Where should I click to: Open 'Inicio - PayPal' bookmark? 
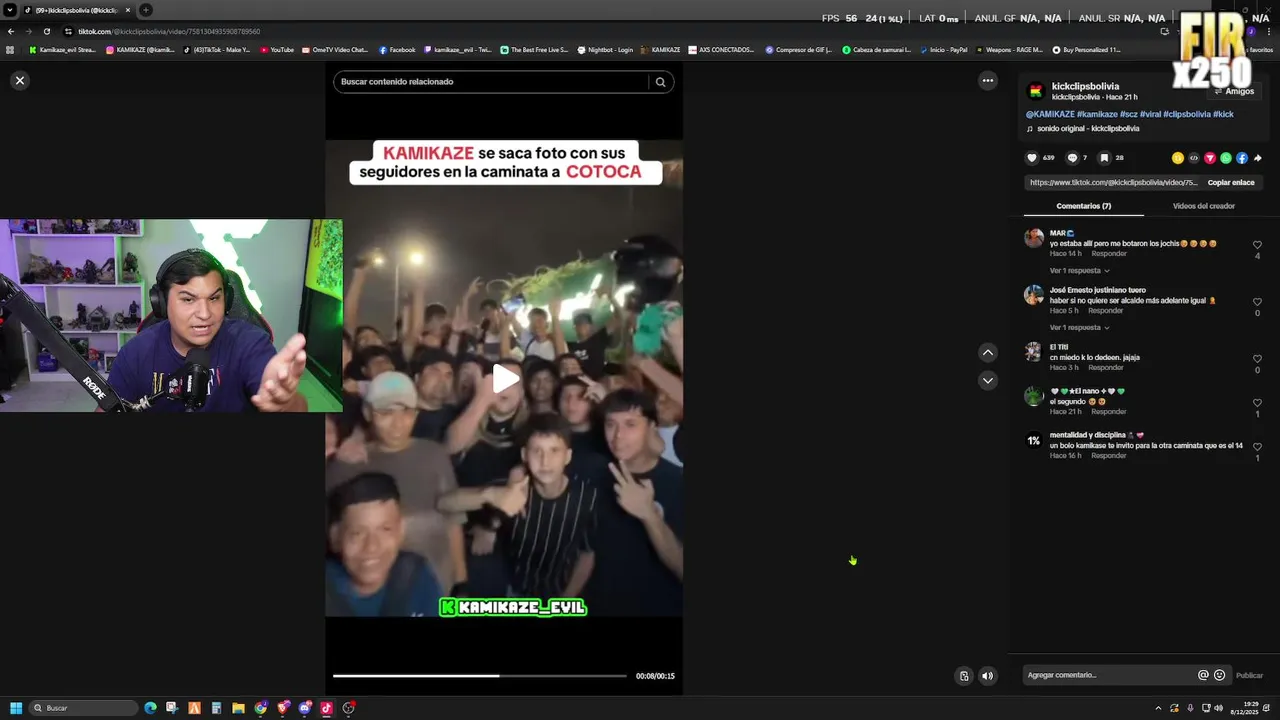click(943, 50)
